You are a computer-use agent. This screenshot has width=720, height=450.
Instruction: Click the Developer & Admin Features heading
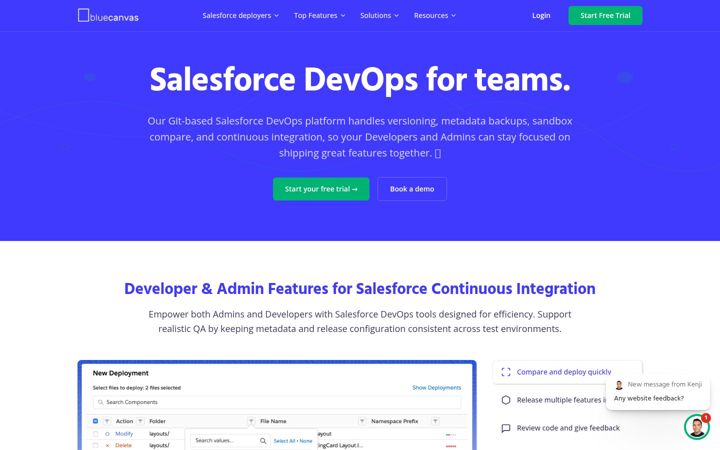click(x=360, y=289)
